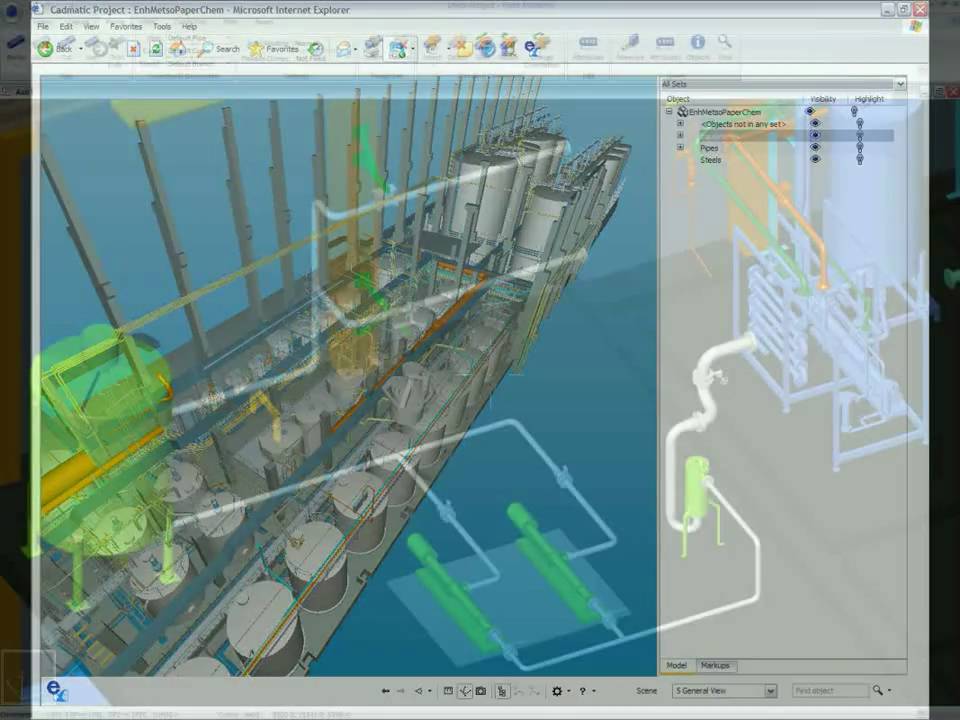Open the Home page icon

coord(178,49)
